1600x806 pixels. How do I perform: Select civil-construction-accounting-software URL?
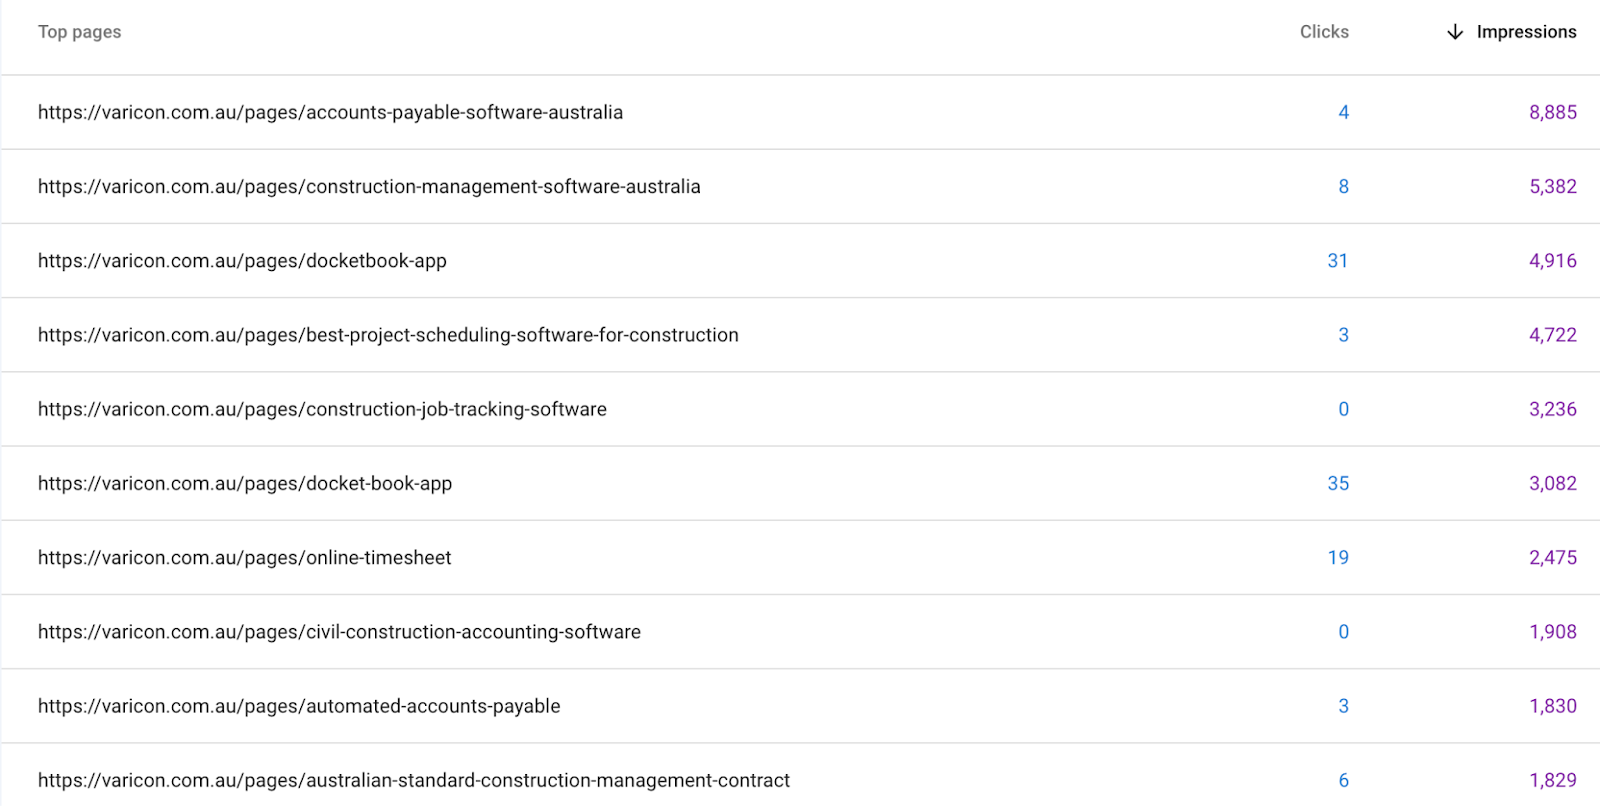tap(339, 632)
